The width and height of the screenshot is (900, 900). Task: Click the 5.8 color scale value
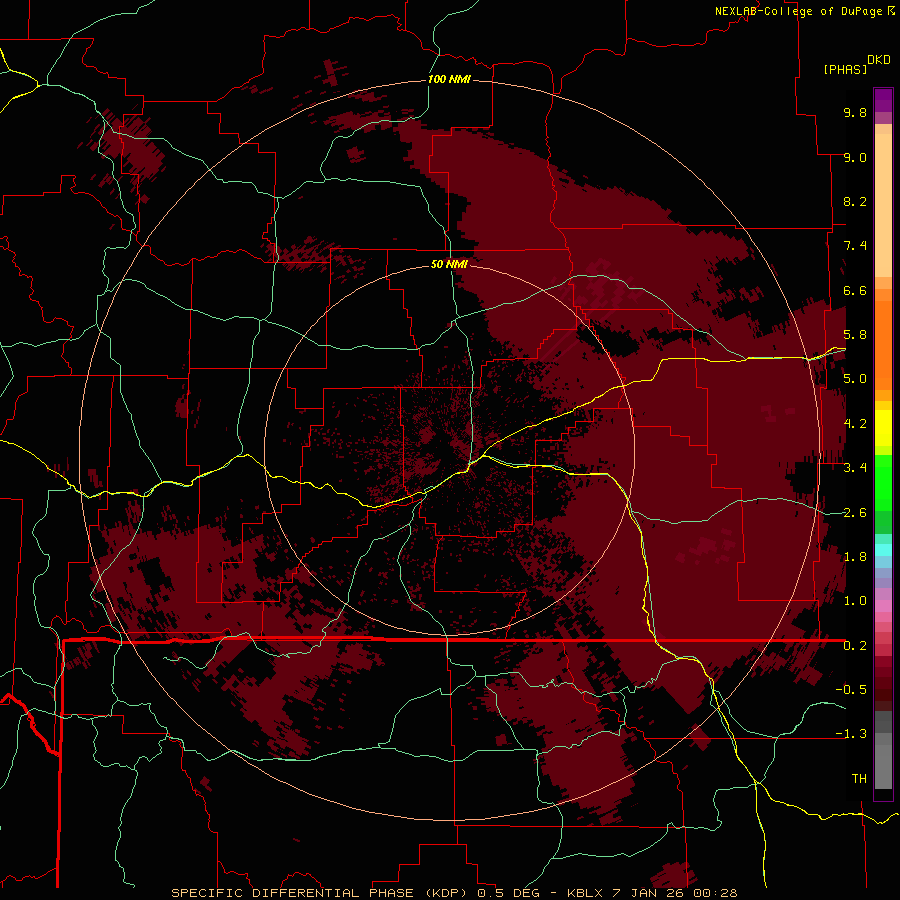[855, 335]
